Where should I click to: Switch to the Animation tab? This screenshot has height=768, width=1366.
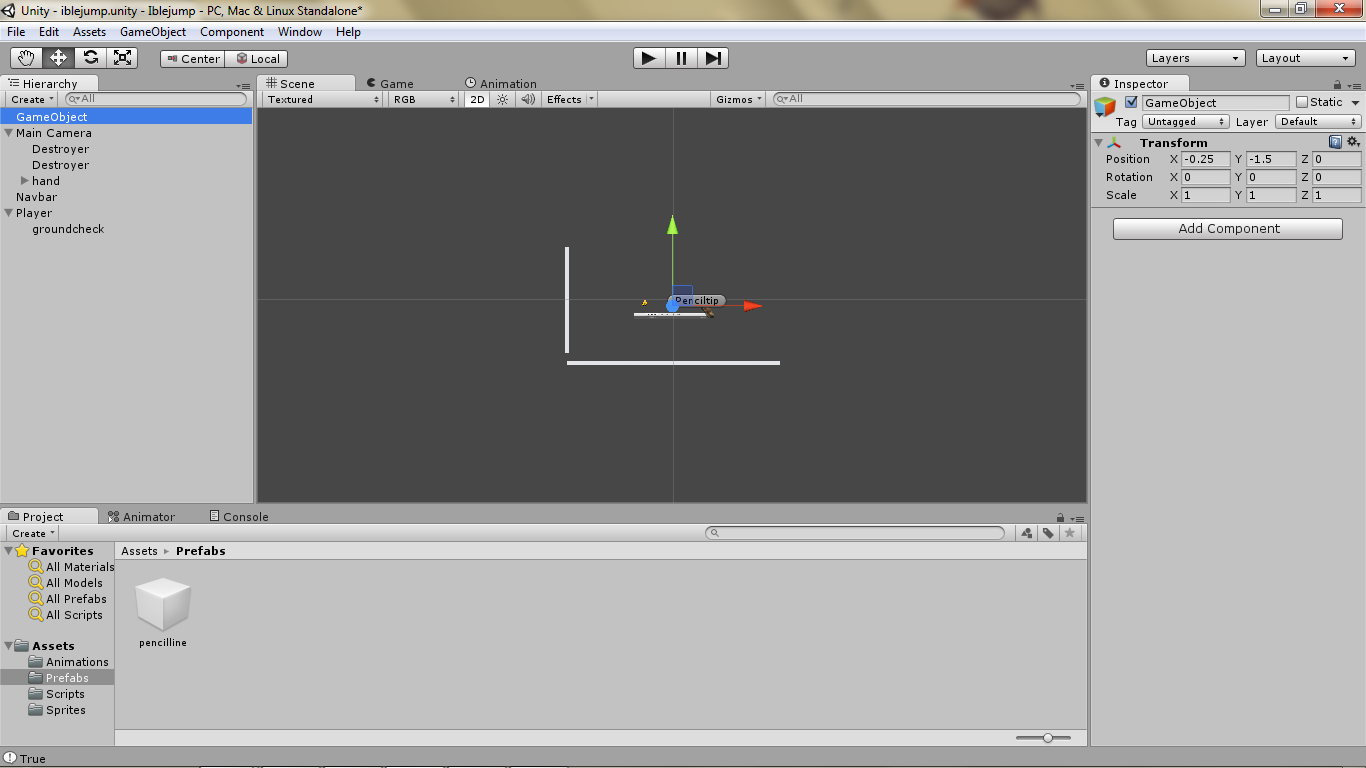(501, 84)
